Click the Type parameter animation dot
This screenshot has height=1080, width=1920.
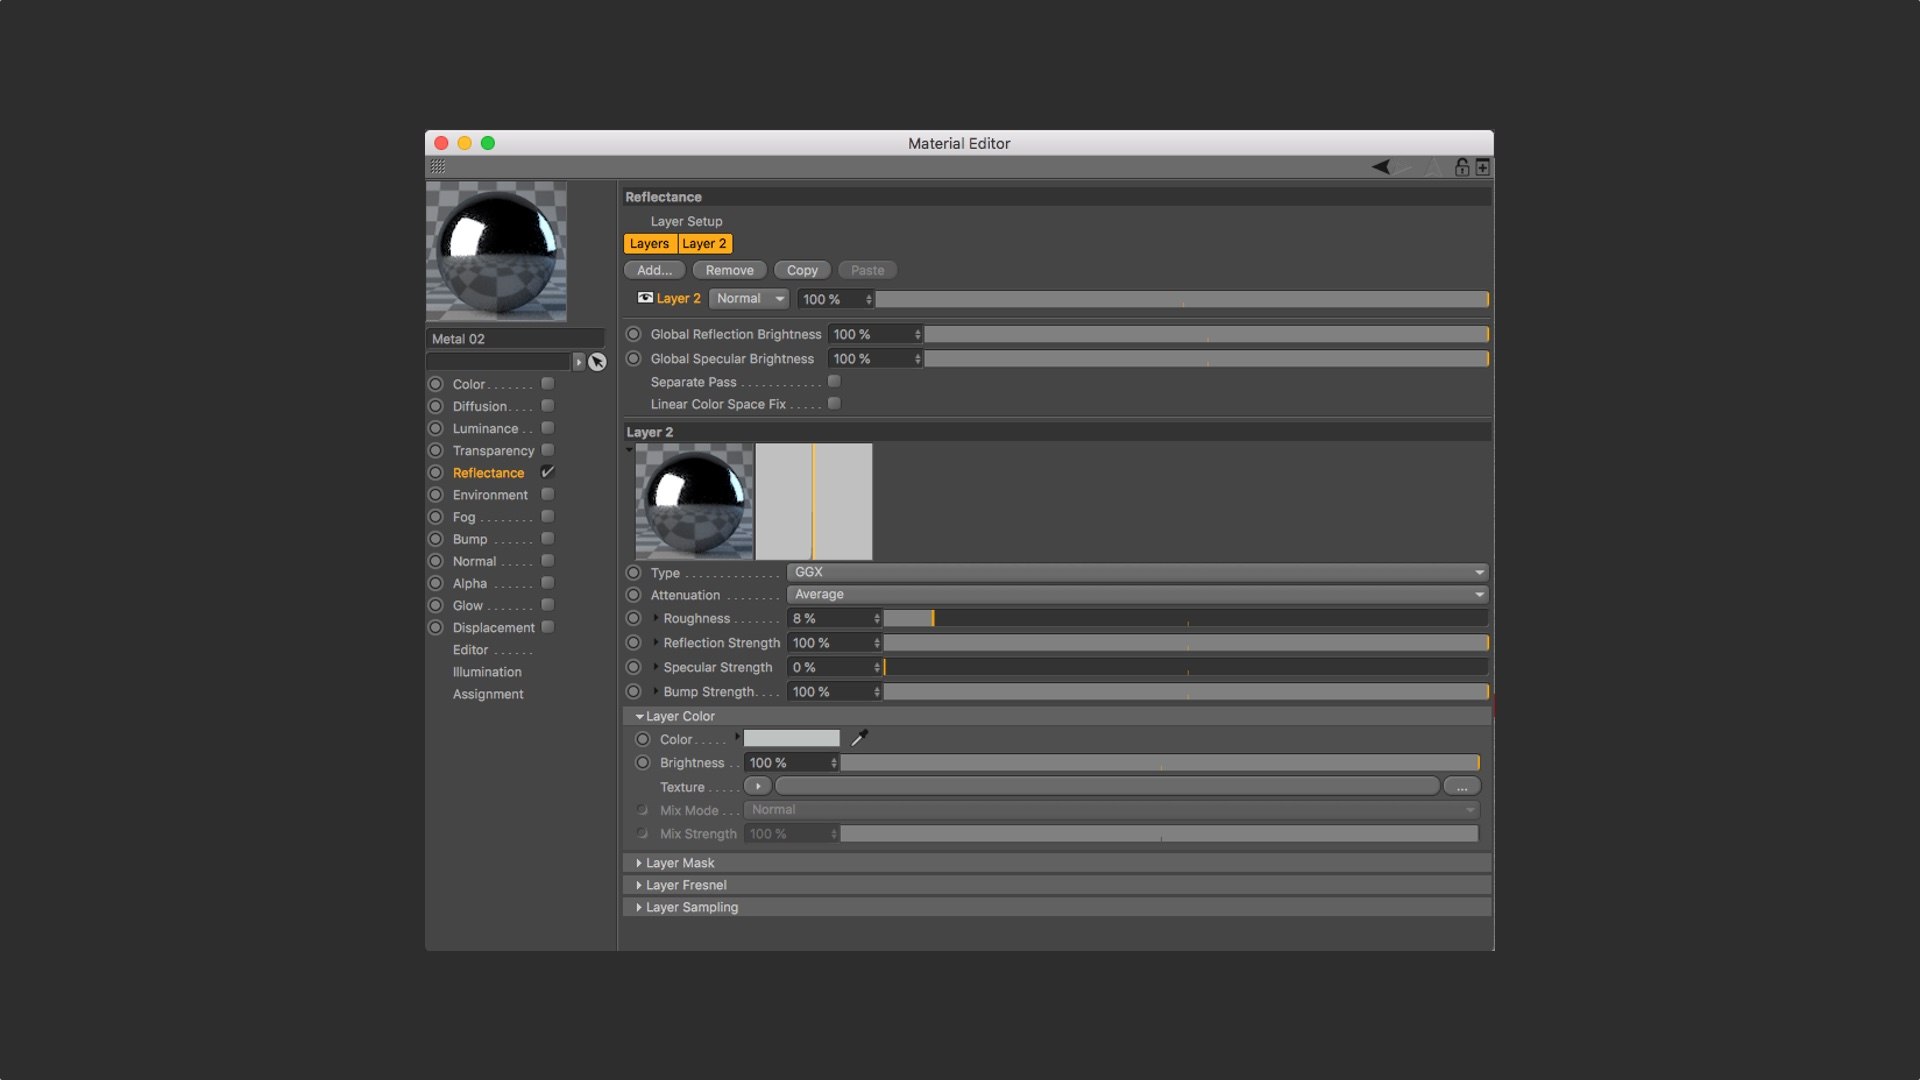tap(633, 572)
